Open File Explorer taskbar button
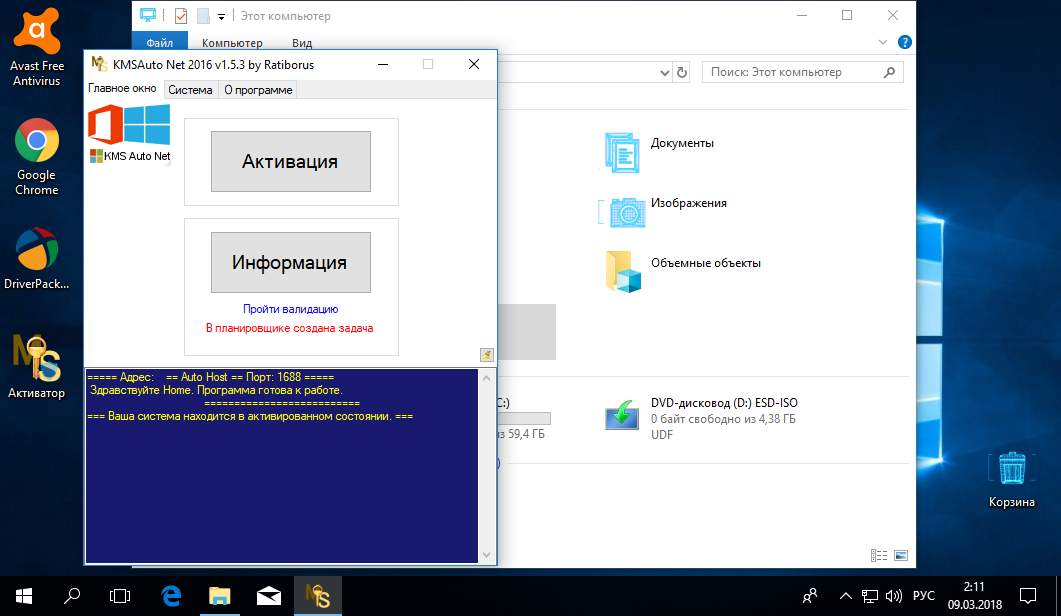Screen dimensions: 1061x616 coord(219,596)
